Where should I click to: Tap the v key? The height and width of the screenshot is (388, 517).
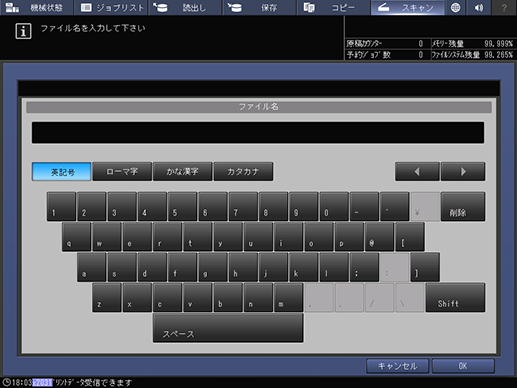(x=198, y=297)
